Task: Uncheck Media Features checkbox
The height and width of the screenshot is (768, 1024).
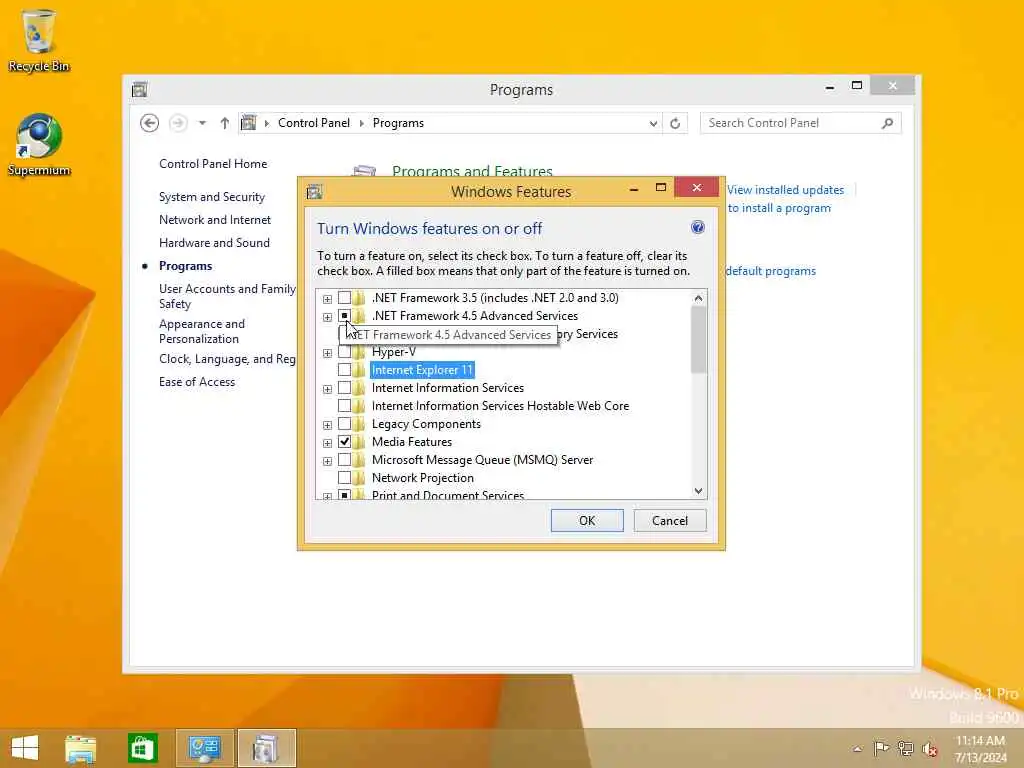Action: tap(344, 442)
